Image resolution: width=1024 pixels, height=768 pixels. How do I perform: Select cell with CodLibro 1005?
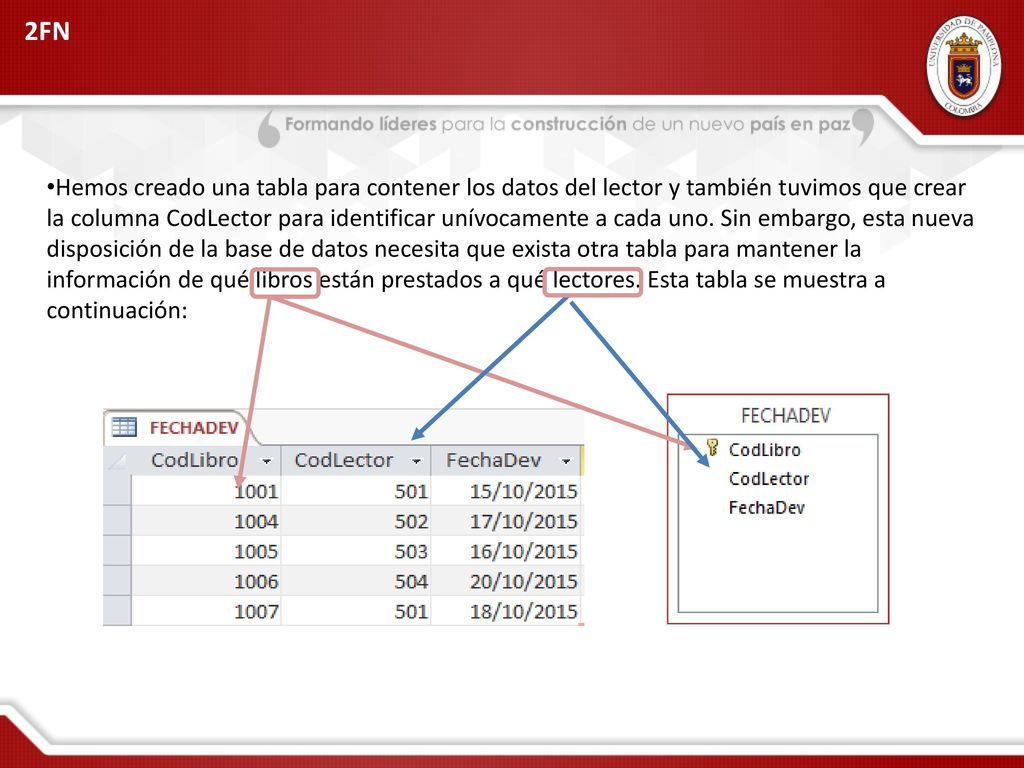206,551
